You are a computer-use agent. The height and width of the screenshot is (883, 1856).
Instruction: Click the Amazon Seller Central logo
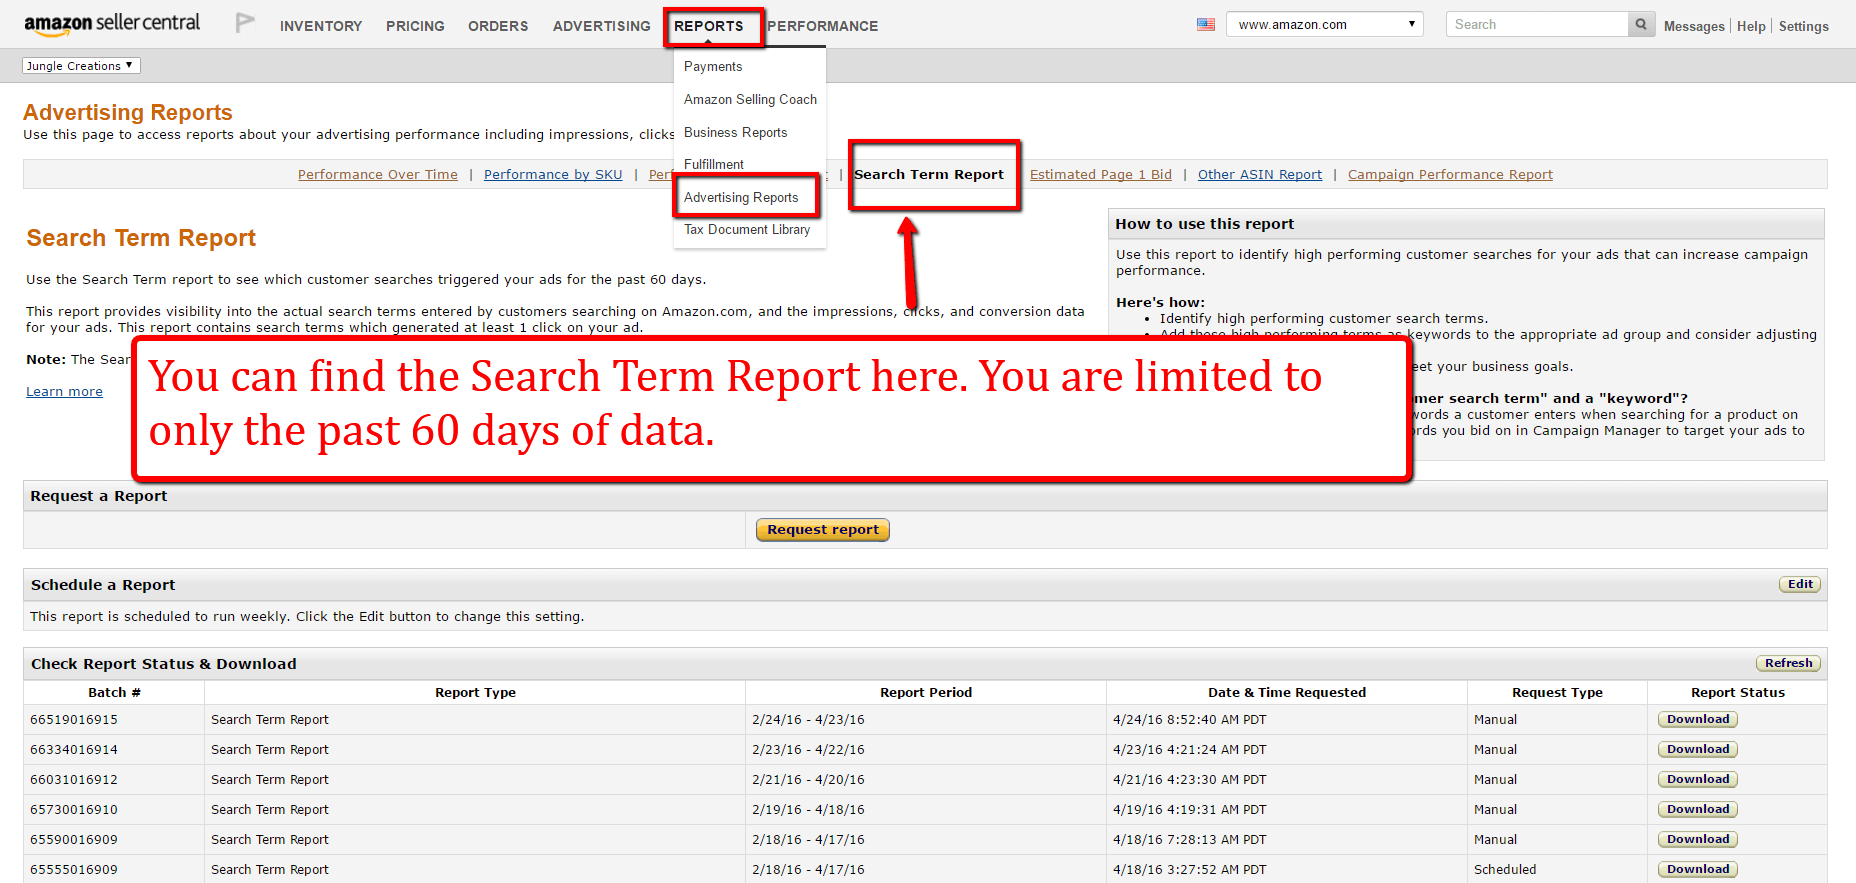pyautogui.click(x=112, y=24)
